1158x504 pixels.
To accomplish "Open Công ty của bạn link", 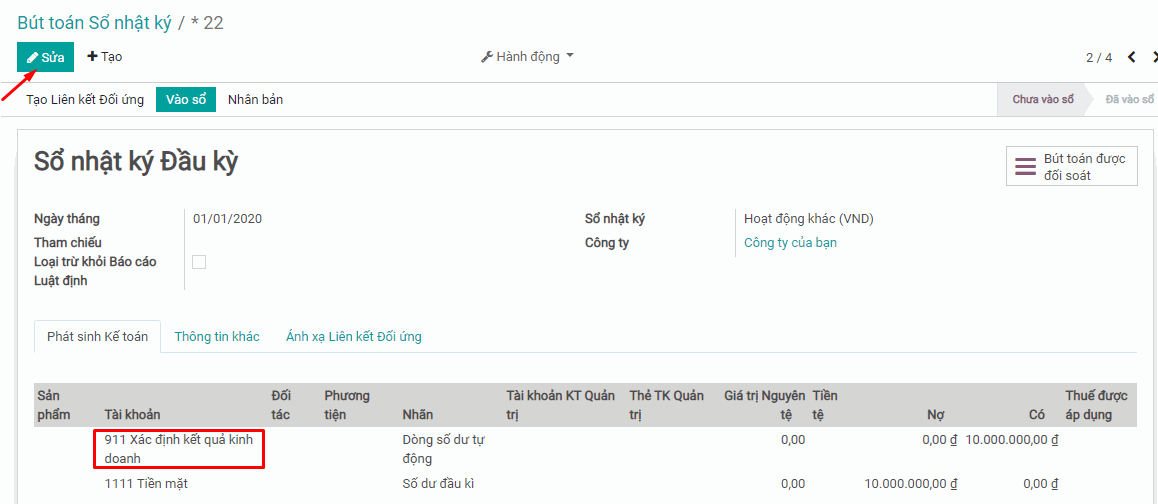I will 790,242.
